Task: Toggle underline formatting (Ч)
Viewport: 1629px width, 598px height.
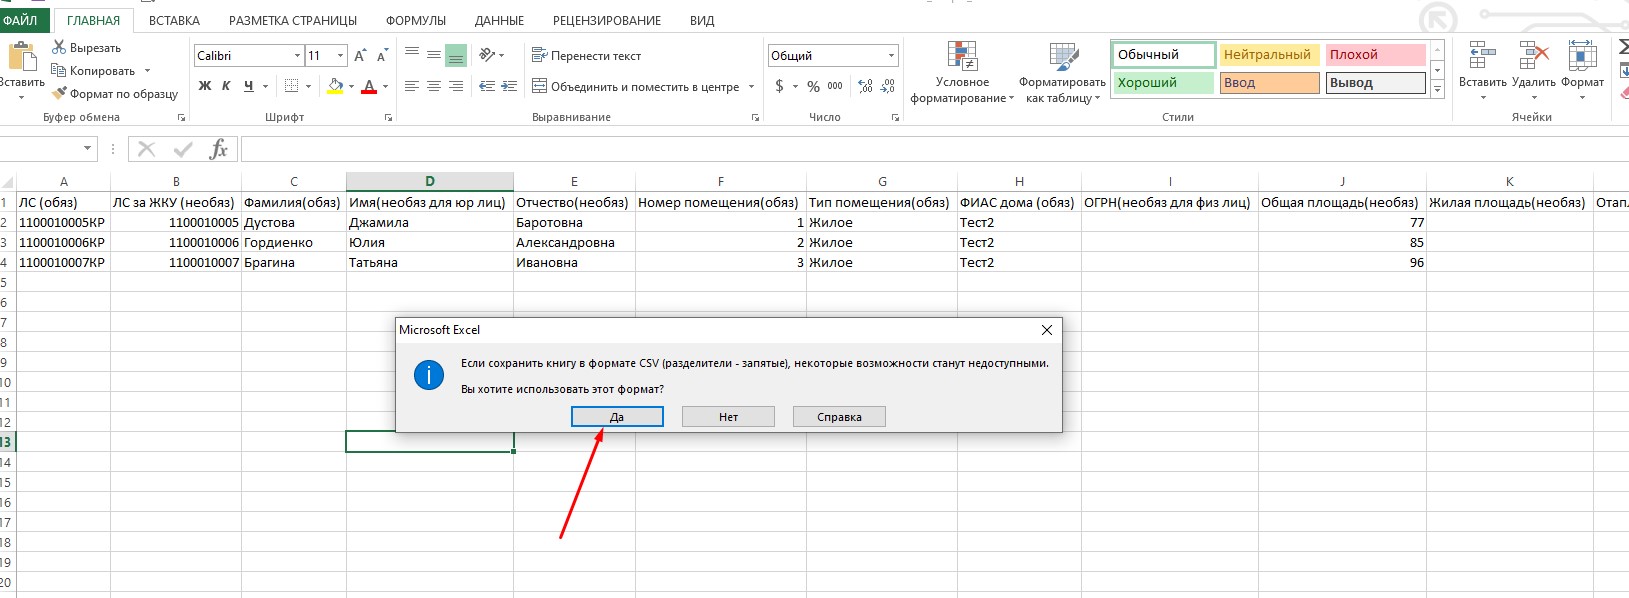Action: [248, 86]
